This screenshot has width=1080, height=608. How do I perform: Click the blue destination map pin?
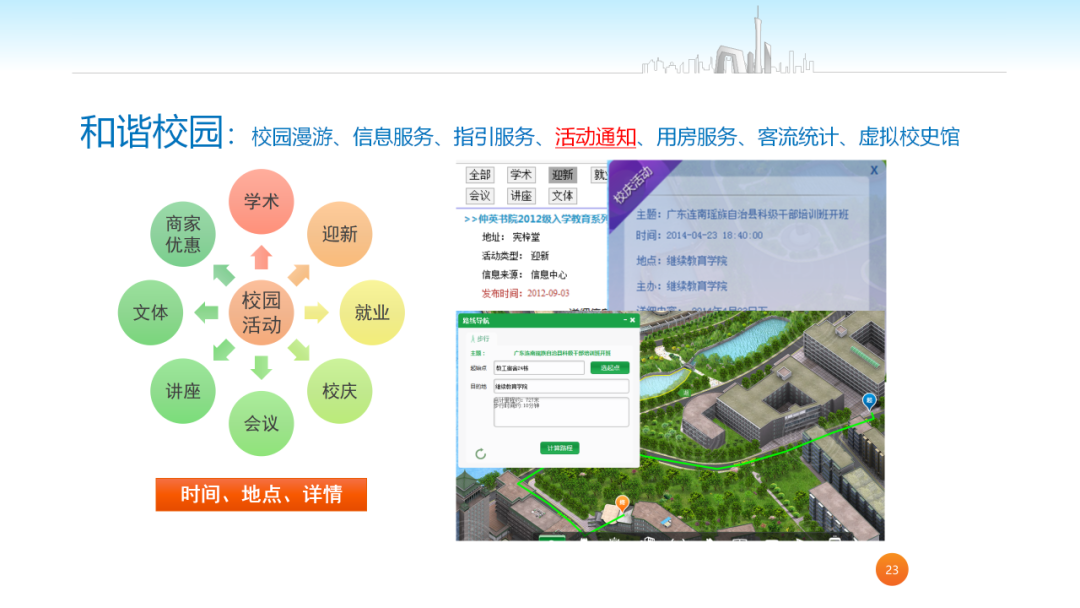pos(869,401)
